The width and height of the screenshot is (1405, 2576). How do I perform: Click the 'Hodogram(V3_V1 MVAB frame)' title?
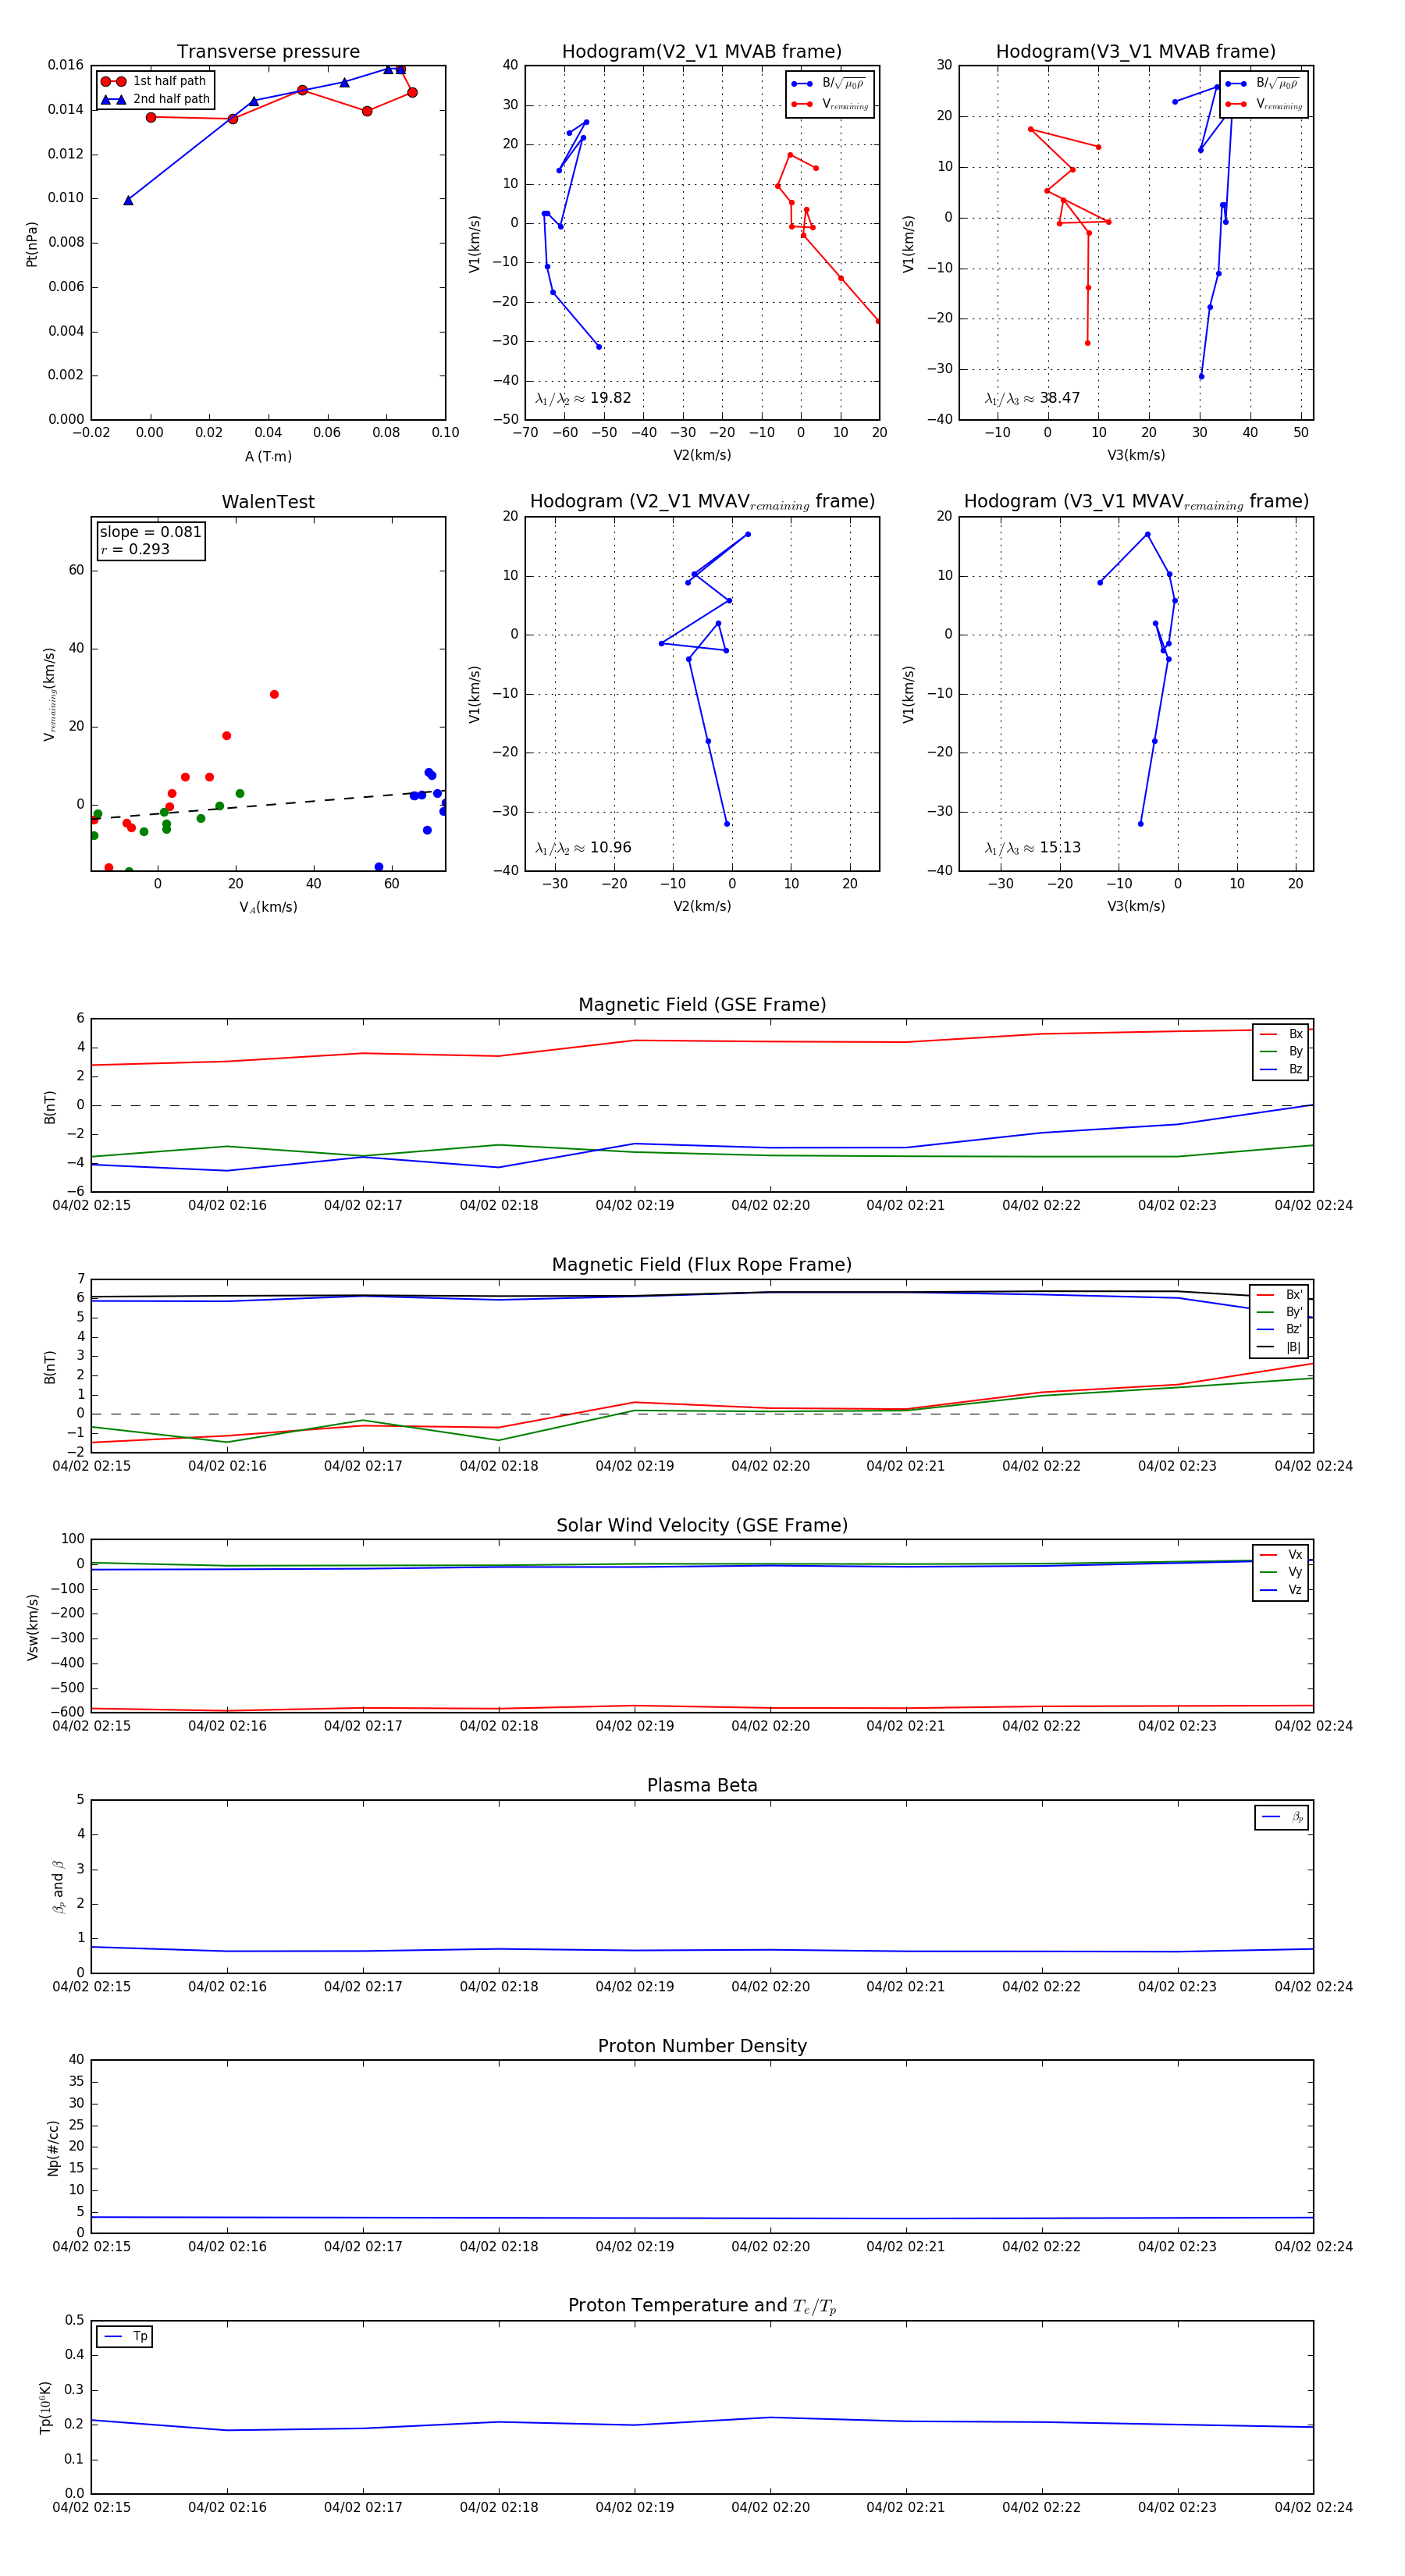click(x=1136, y=52)
